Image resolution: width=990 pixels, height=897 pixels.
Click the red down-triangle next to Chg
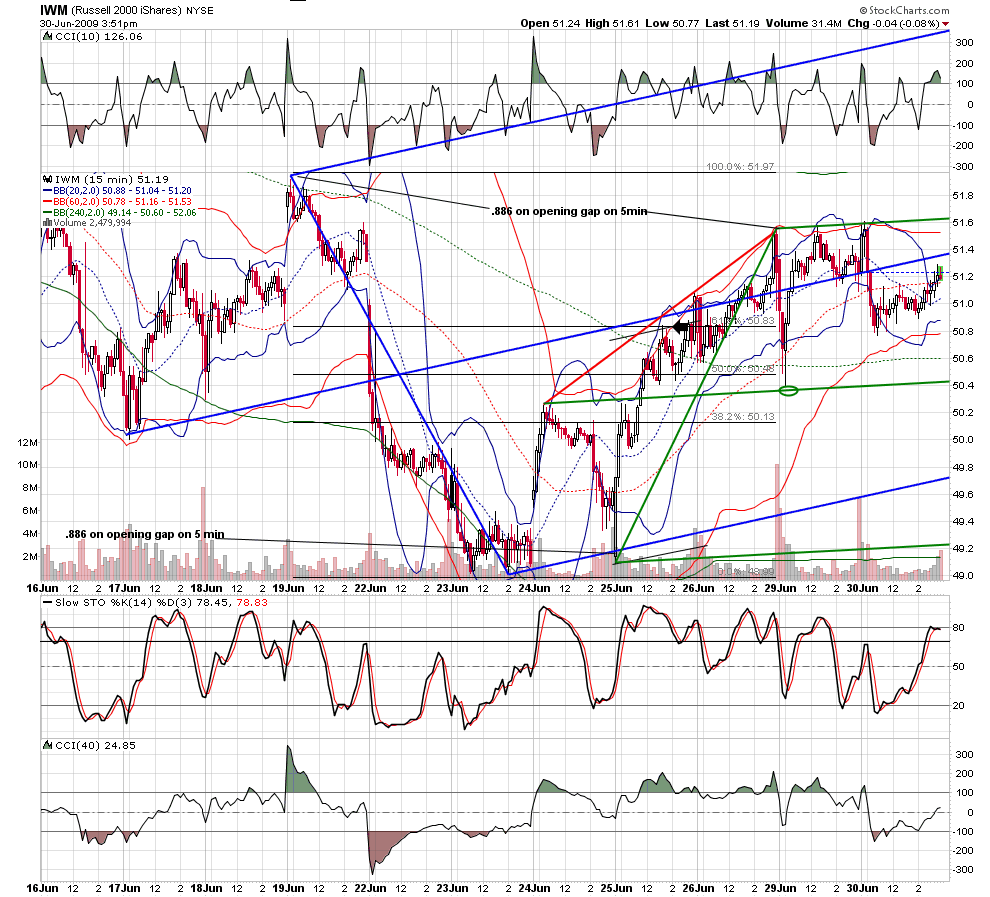pyautogui.click(x=945, y=24)
